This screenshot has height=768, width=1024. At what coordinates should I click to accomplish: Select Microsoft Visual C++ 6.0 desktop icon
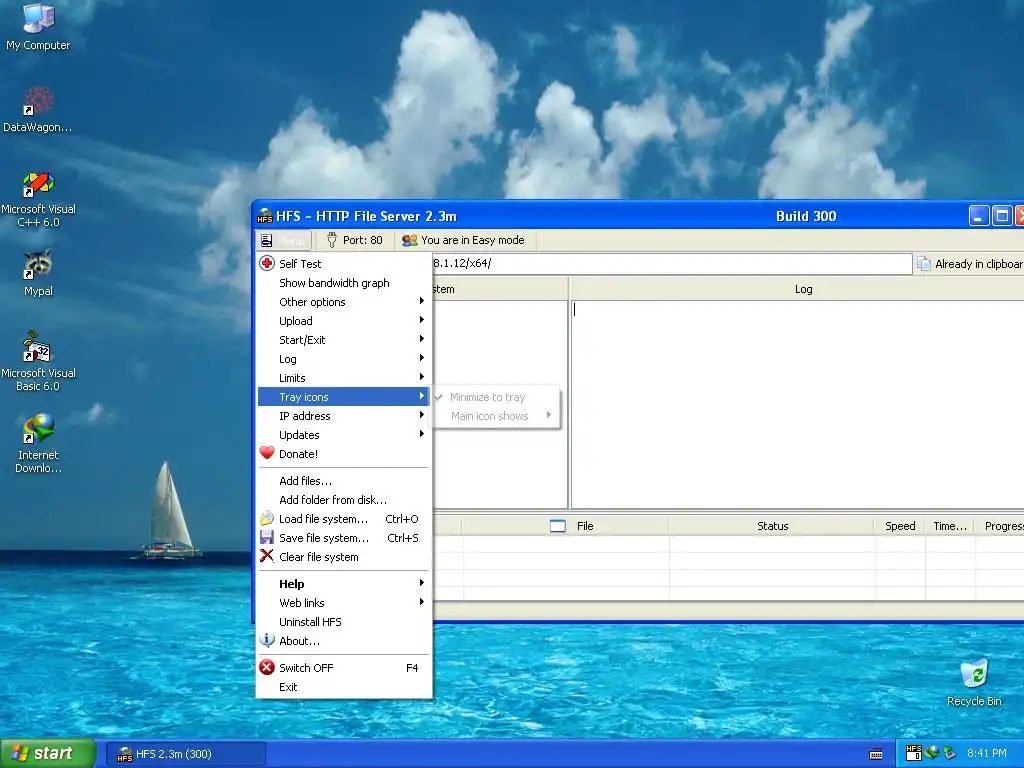point(38,199)
